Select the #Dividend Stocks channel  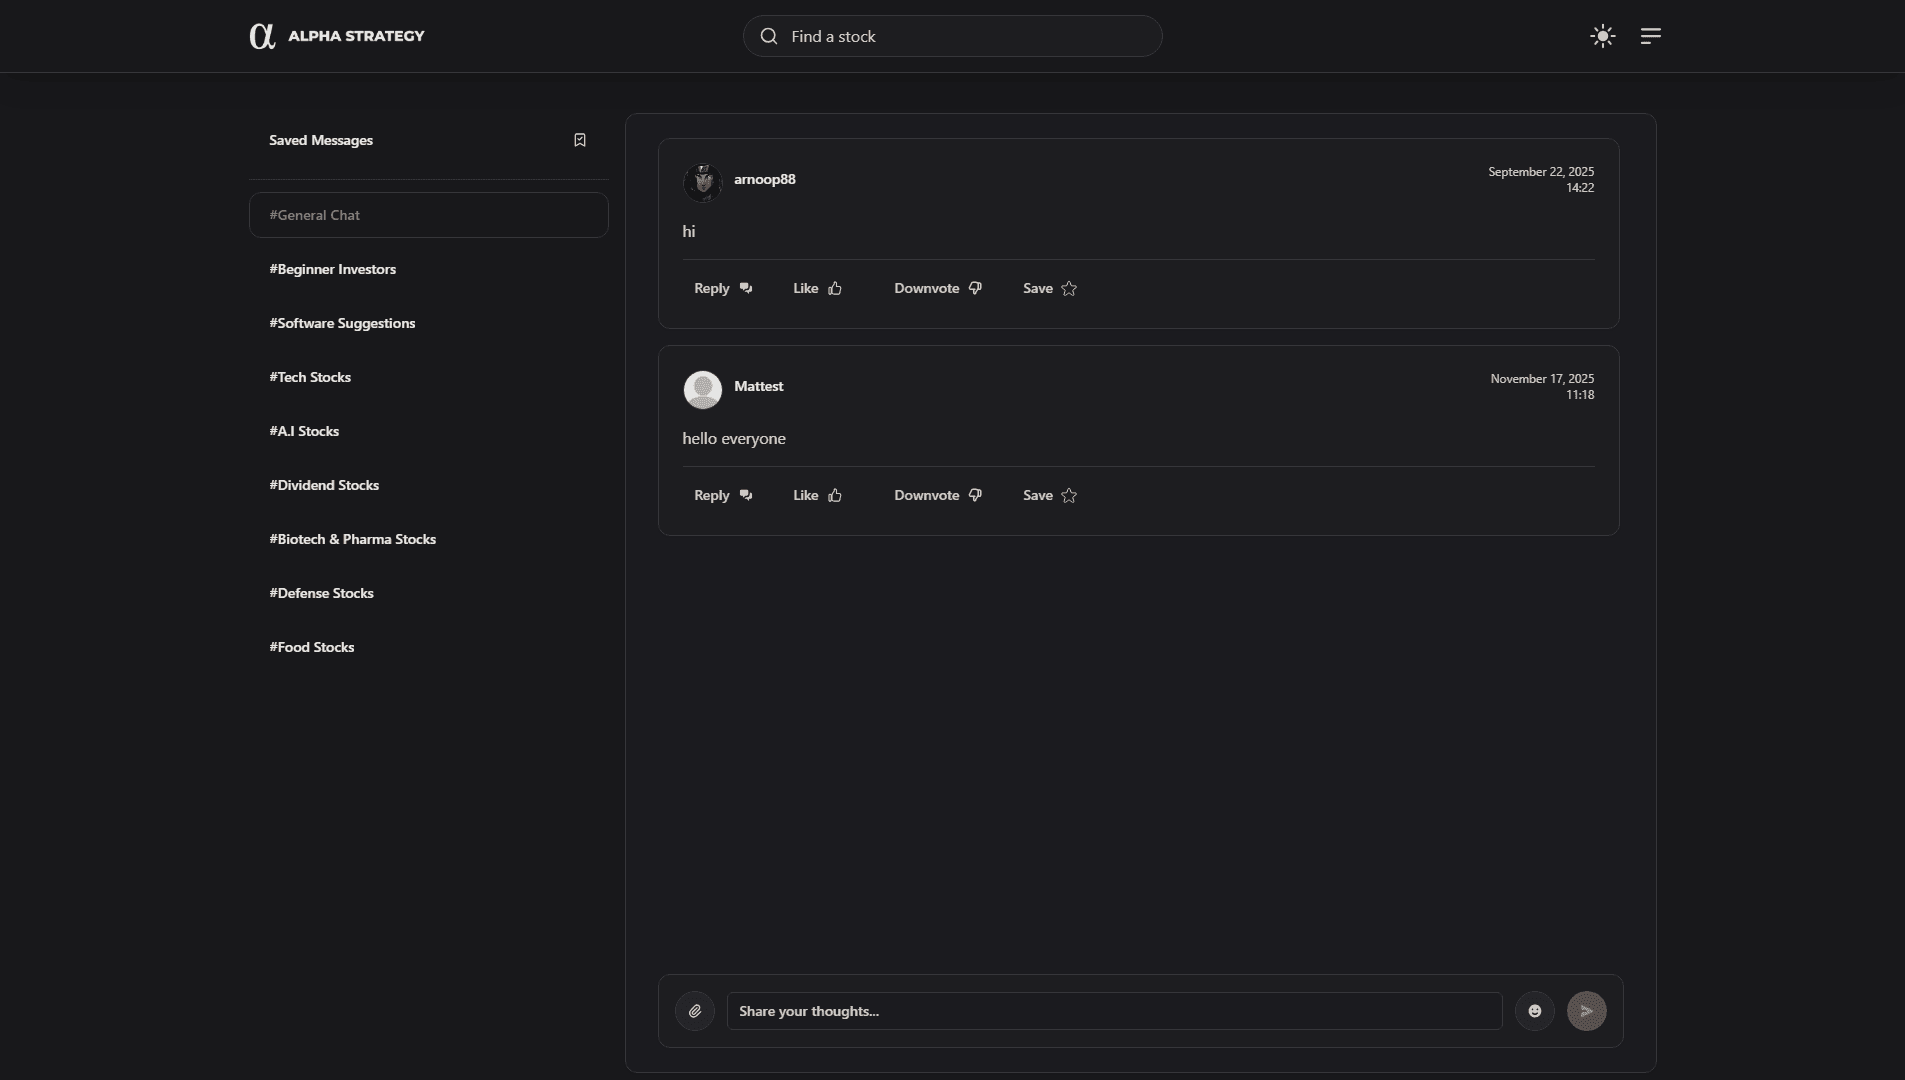pyautogui.click(x=324, y=485)
